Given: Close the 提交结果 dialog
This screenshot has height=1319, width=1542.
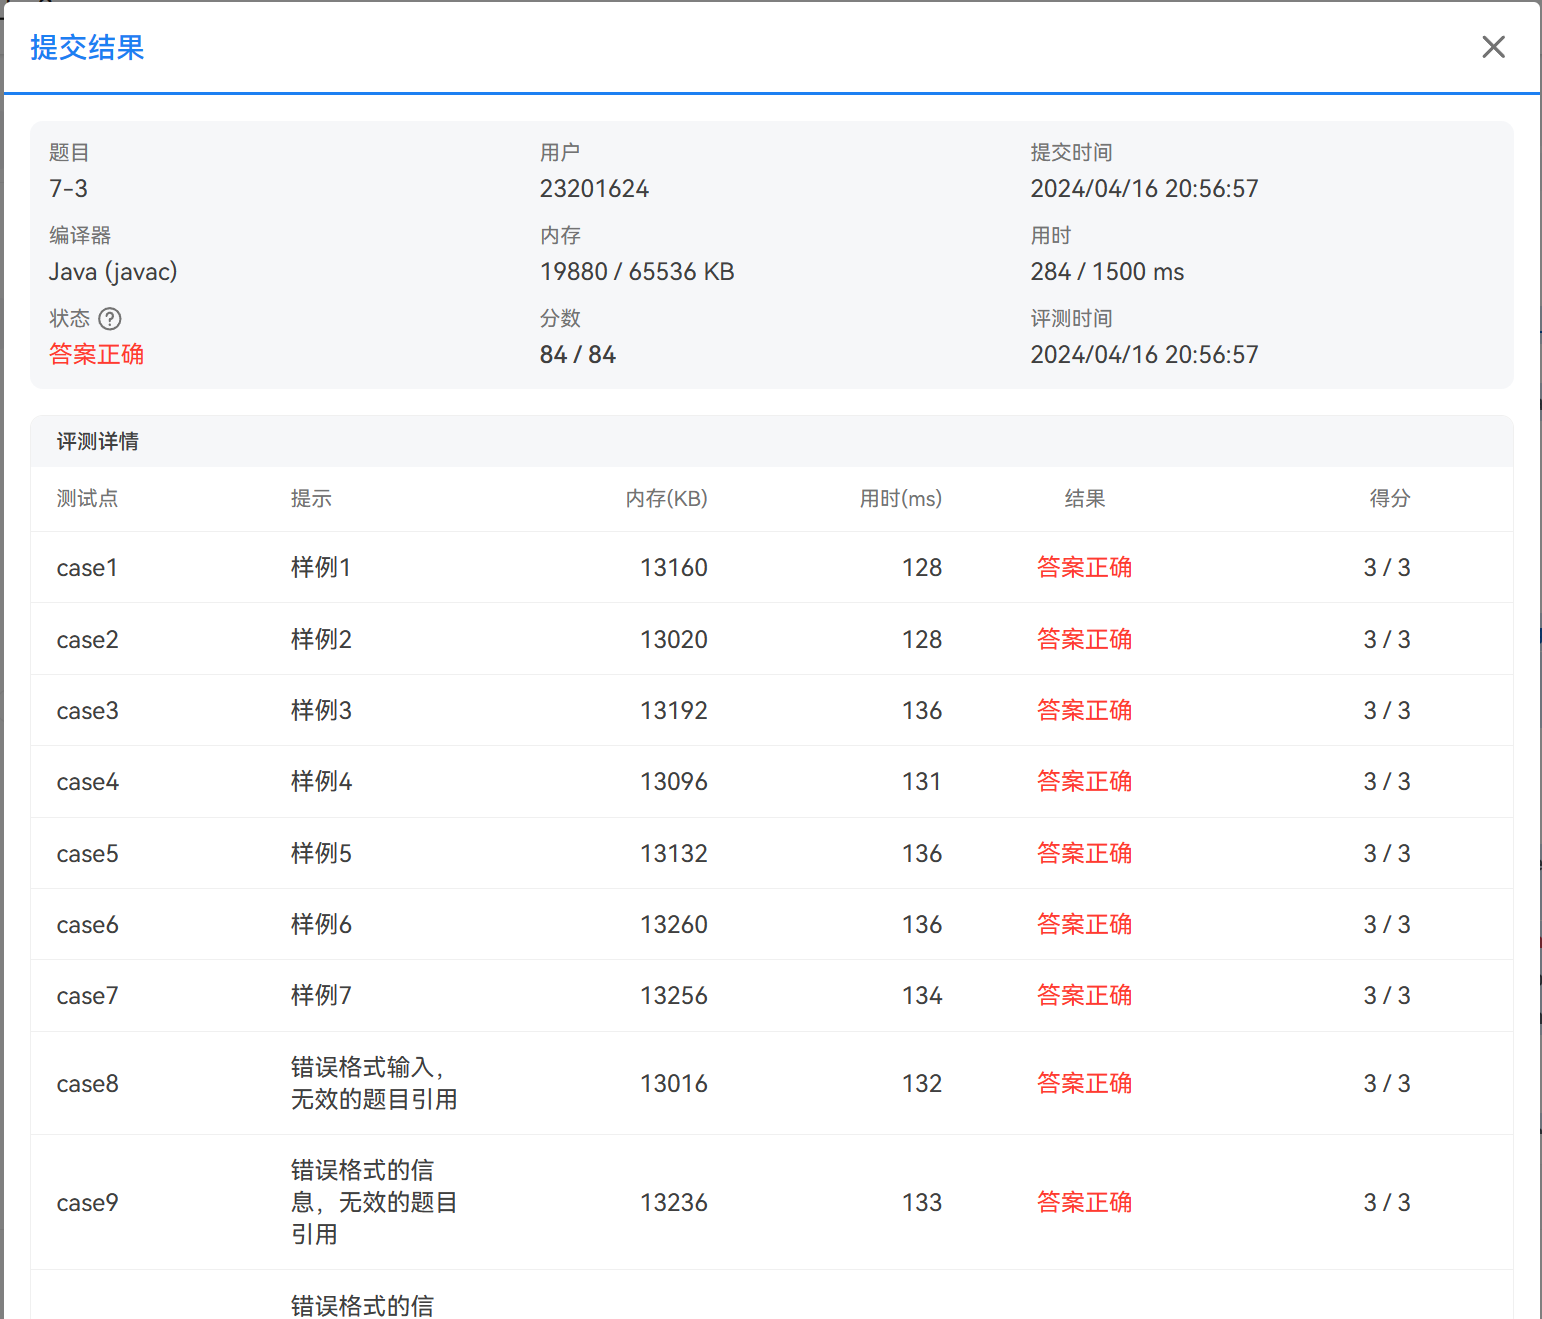Looking at the screenshot, I should point(1493,47).
